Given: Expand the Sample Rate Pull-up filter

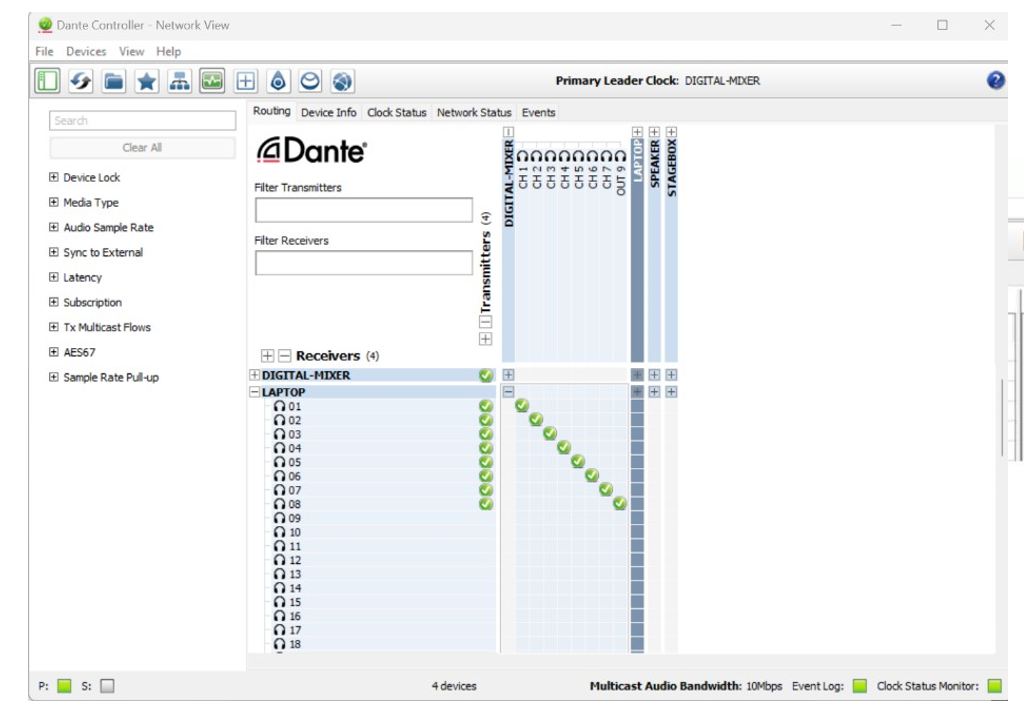Looking at the screenshot, I should [54, 377].
